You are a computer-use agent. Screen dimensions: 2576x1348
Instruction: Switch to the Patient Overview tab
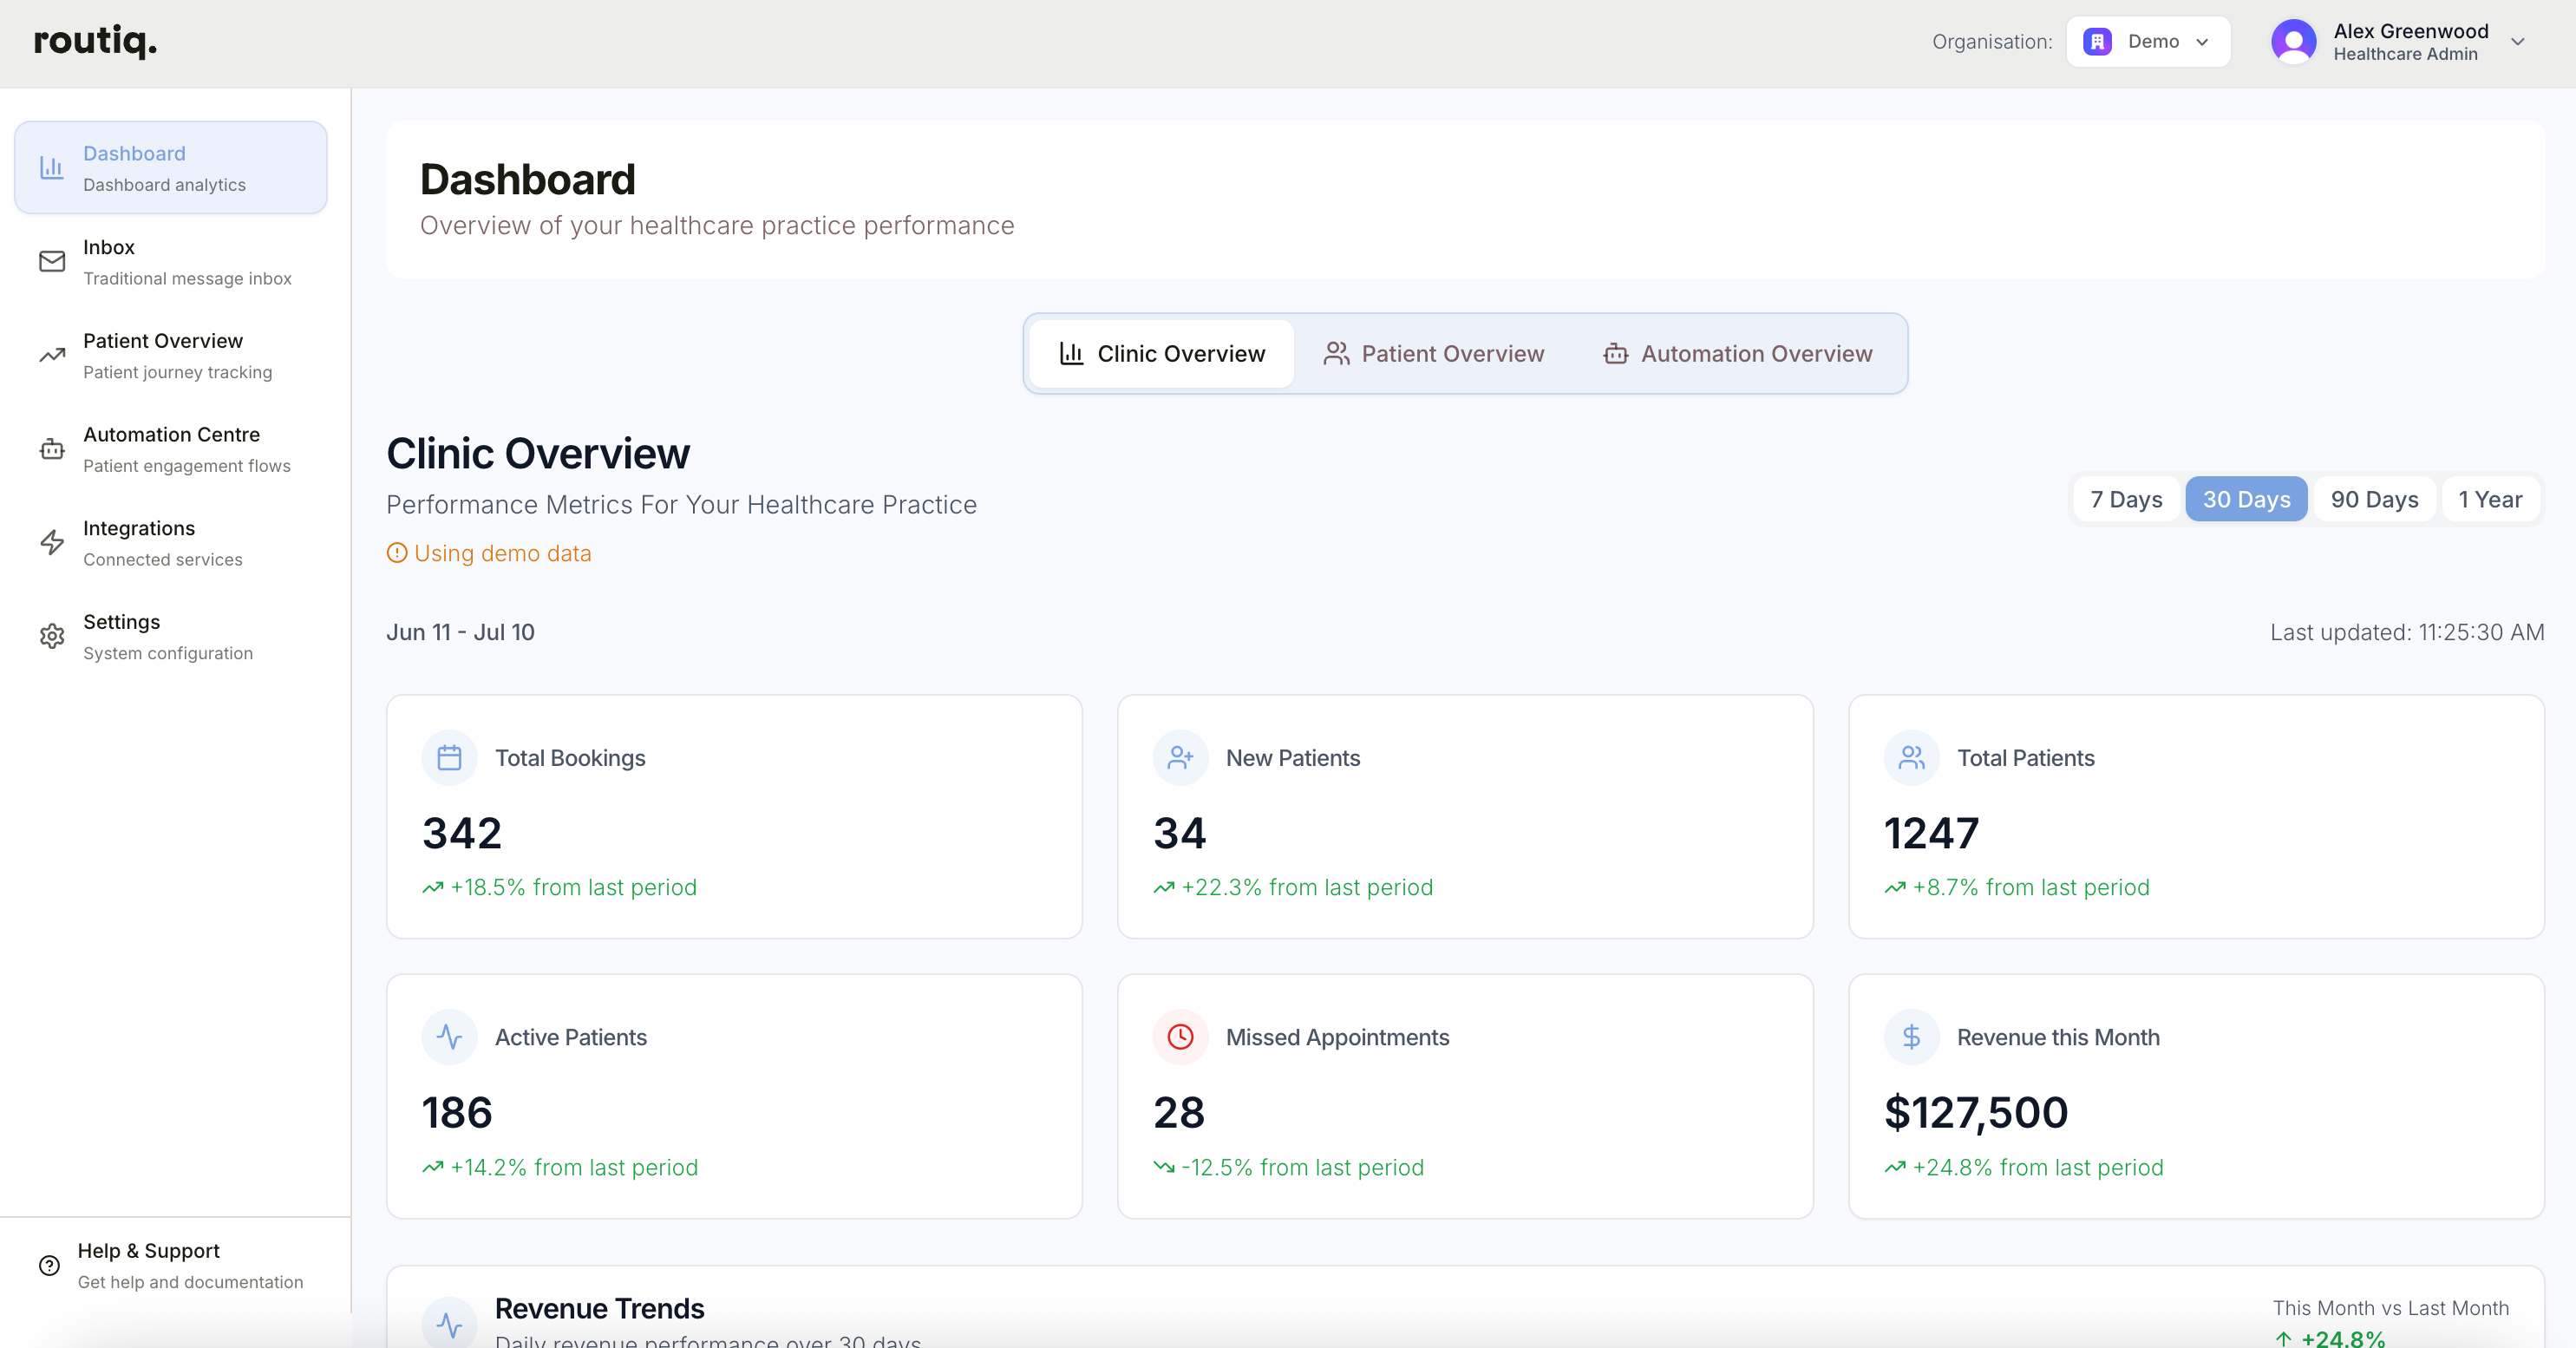pos(1434,354)
